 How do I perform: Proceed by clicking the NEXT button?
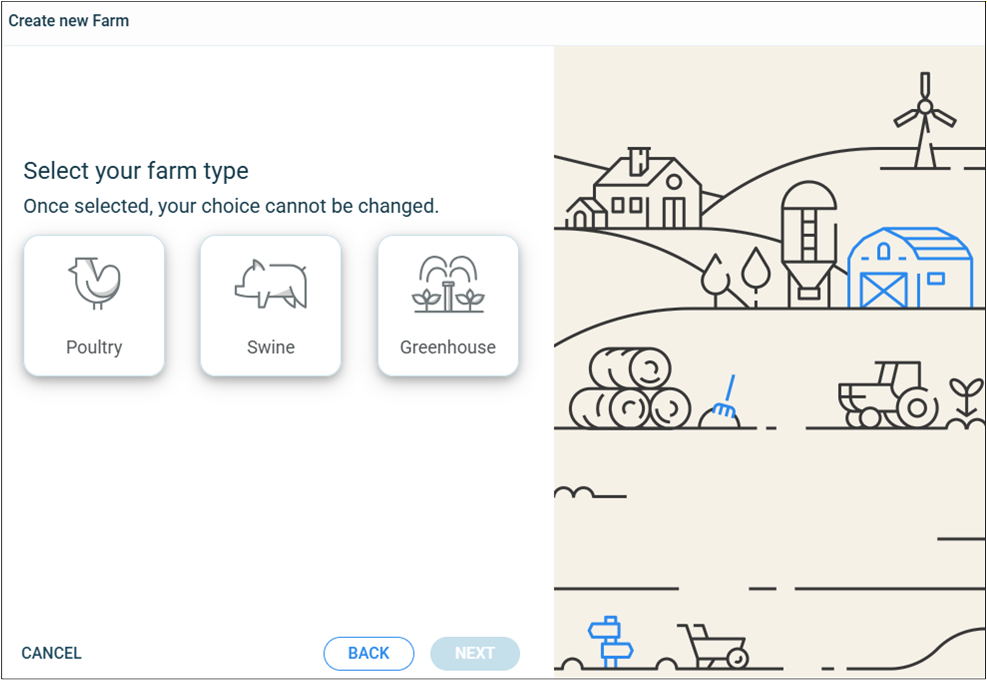click(x=474, y=653)
